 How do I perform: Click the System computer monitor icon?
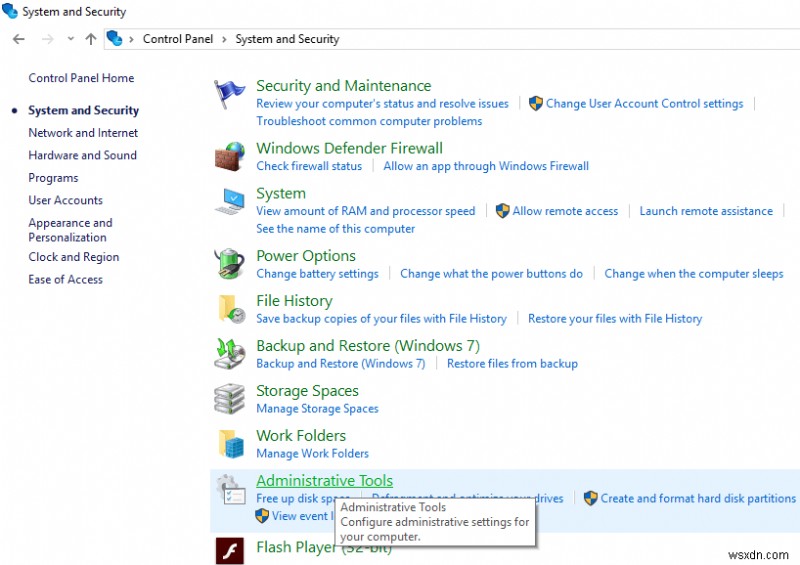click(230, 201)
